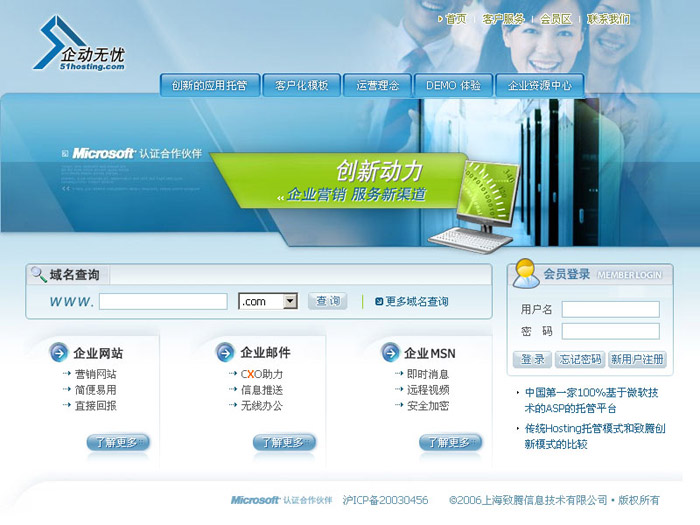Click the 企业MSN heading
The image size is (700, 525).
click(429, 353)
